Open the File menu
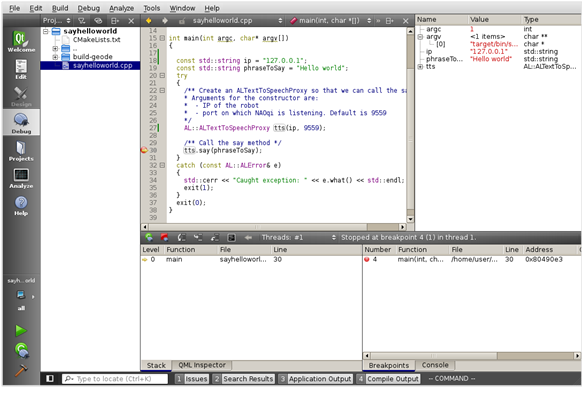The width and height of the screenshot is (582, 395). point(15,8)
